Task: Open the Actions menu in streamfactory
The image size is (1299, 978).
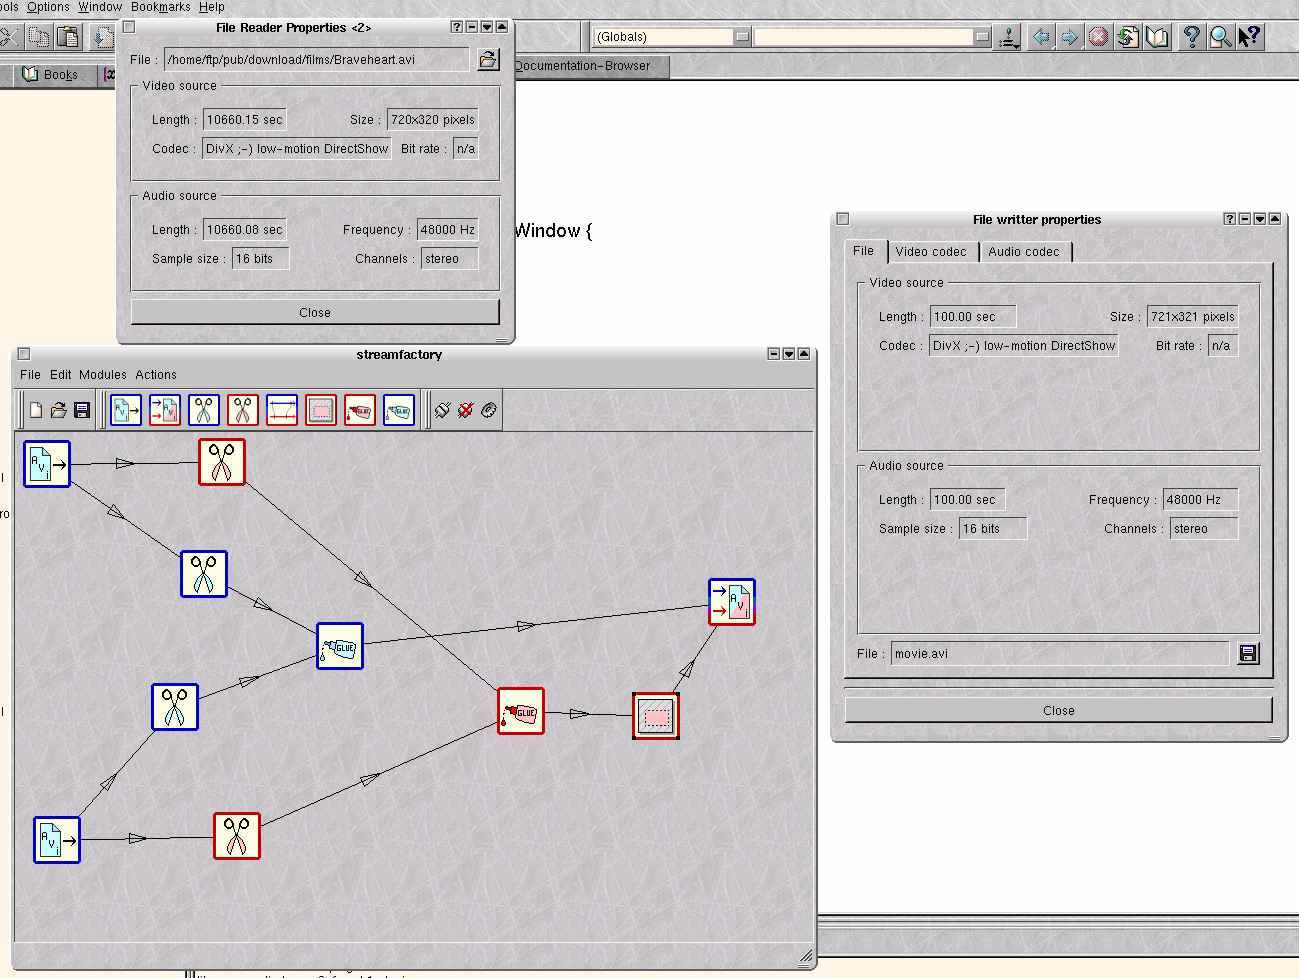Action: click(x=156, y=375)
